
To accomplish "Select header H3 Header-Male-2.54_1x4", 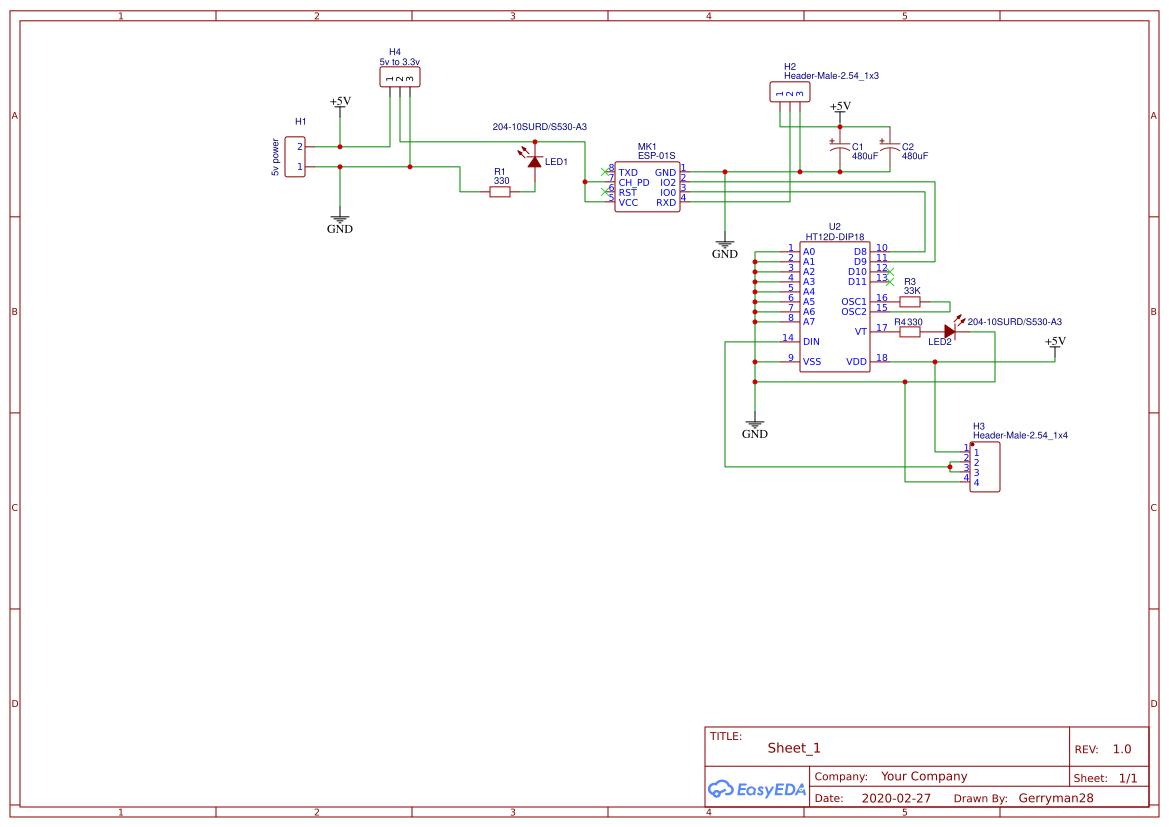I will (x=985, y=466).
